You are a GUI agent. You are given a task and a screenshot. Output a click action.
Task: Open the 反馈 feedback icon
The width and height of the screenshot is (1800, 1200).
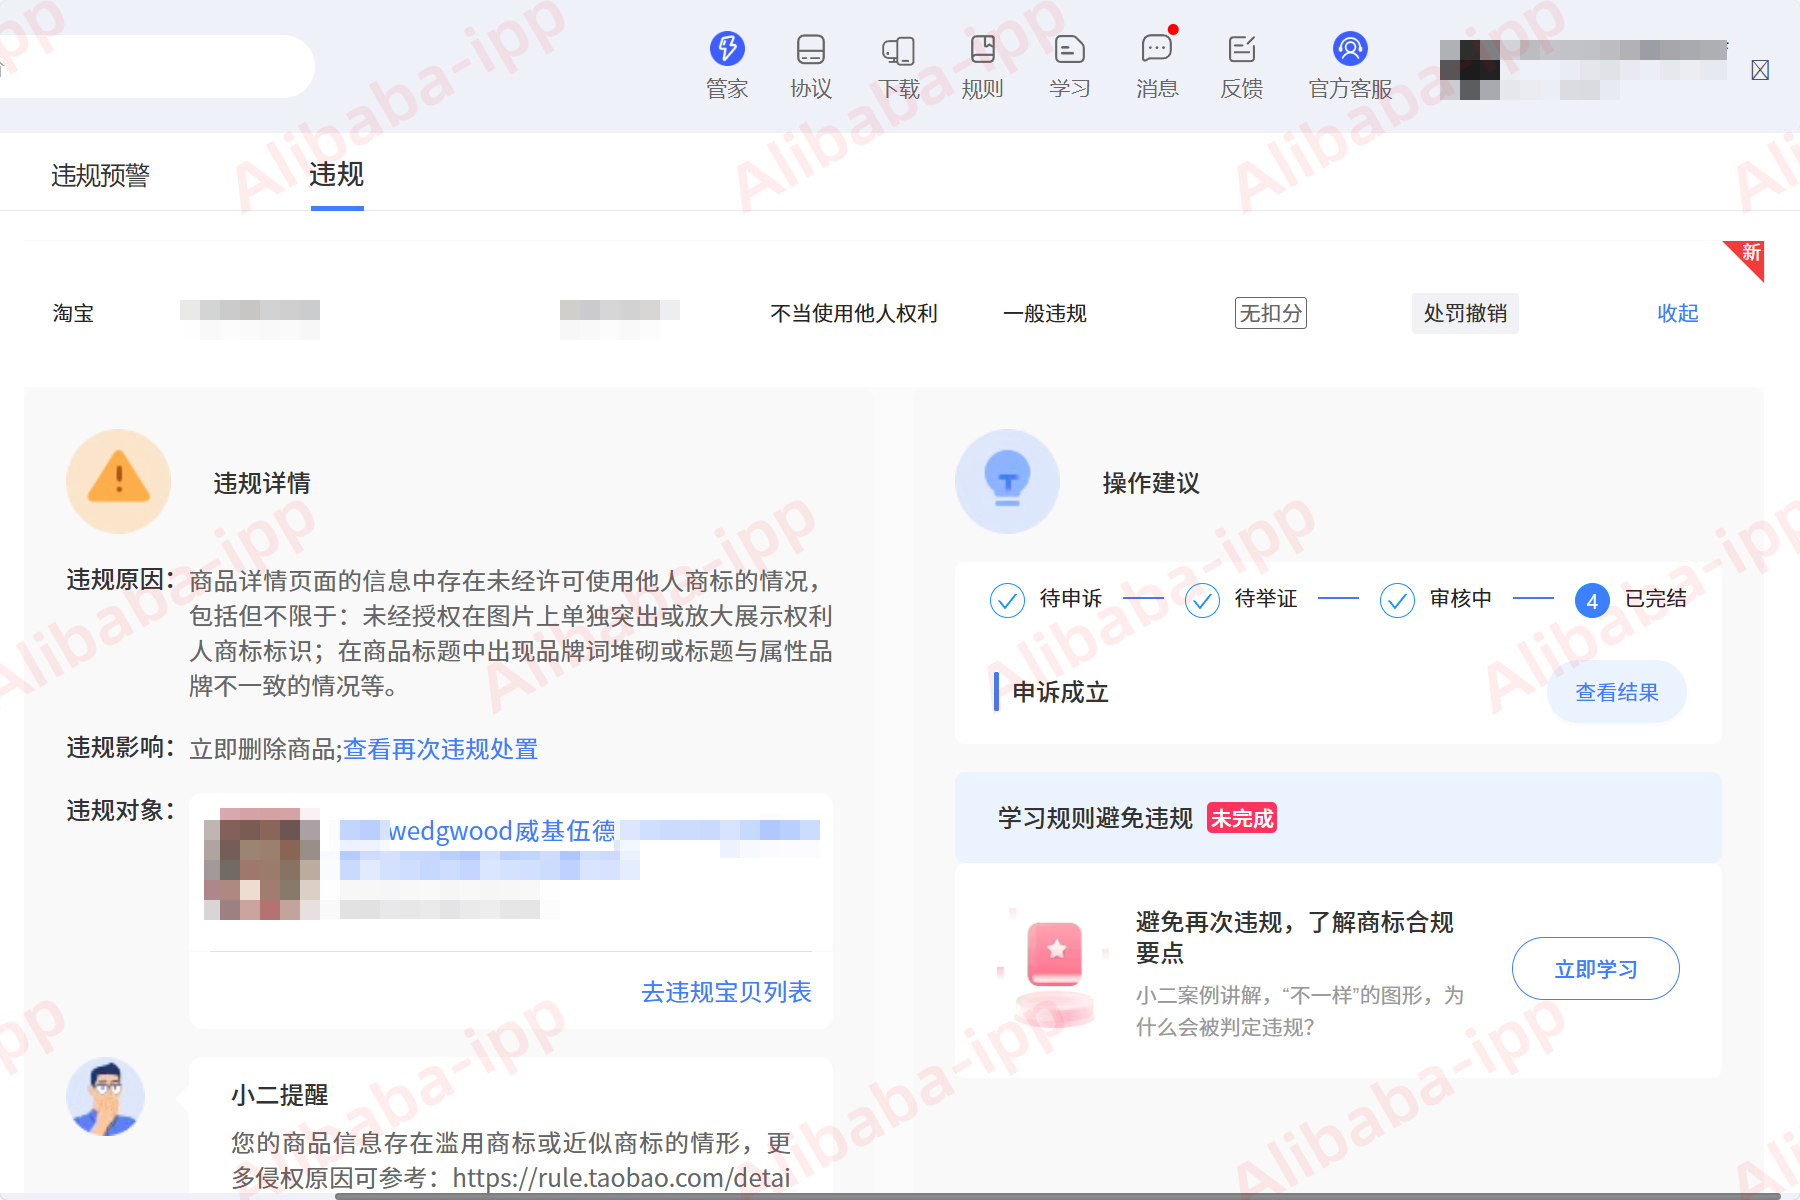point(1241,49)
